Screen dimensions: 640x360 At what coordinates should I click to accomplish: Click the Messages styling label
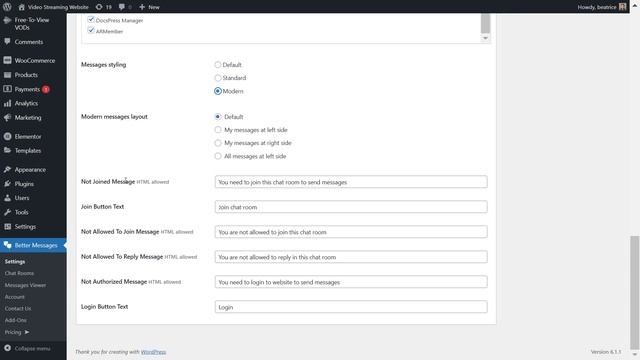point(103,64)
